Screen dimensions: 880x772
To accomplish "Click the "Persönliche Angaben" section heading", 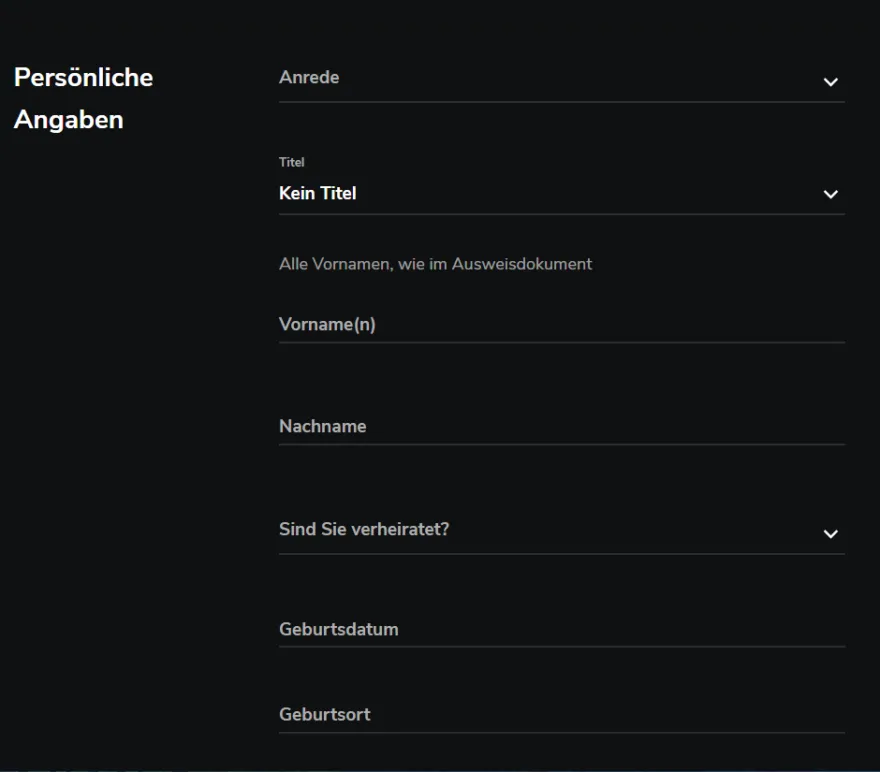I will click(82, 98).
